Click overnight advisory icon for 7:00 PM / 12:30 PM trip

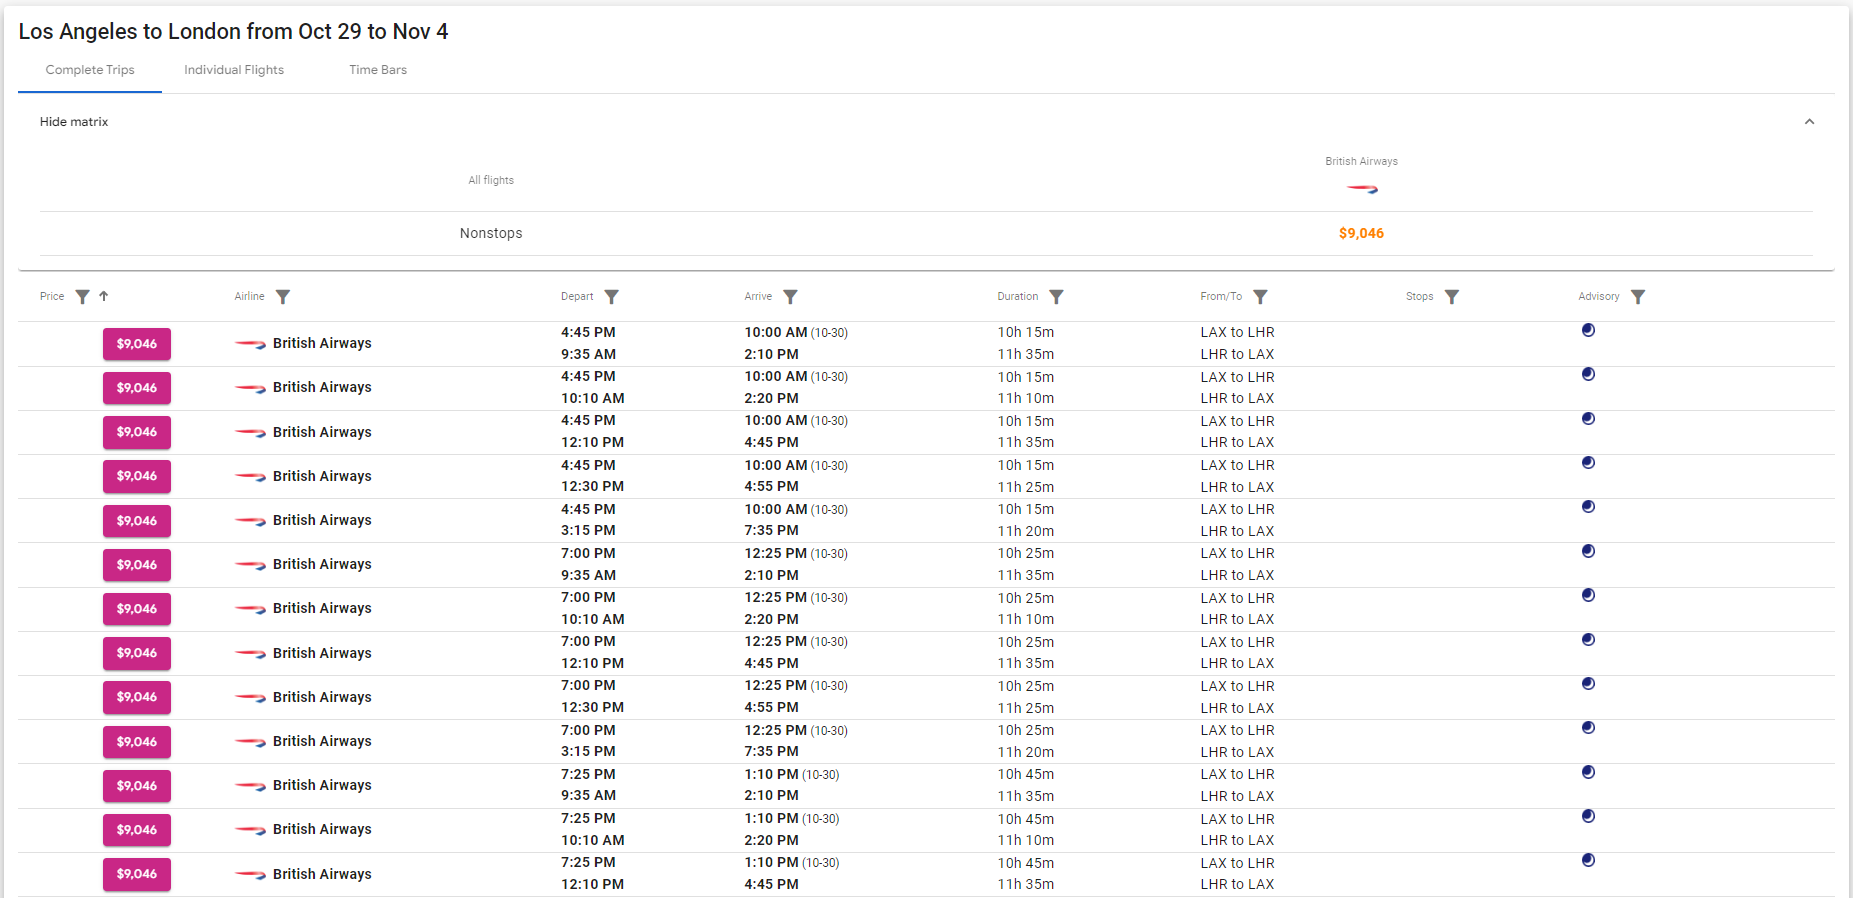[1588, 683]
